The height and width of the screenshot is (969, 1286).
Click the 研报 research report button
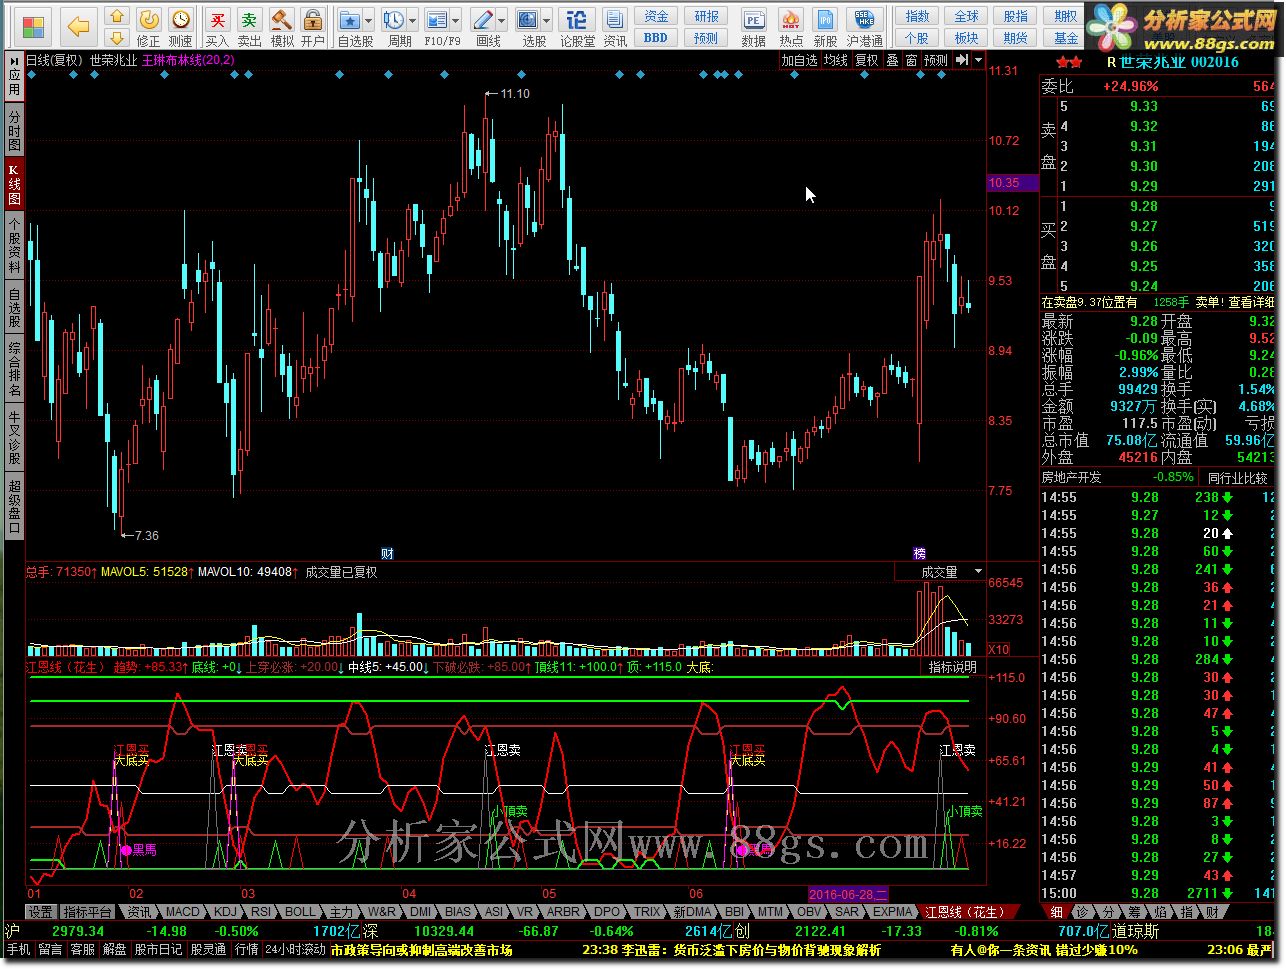click(706, 16)
